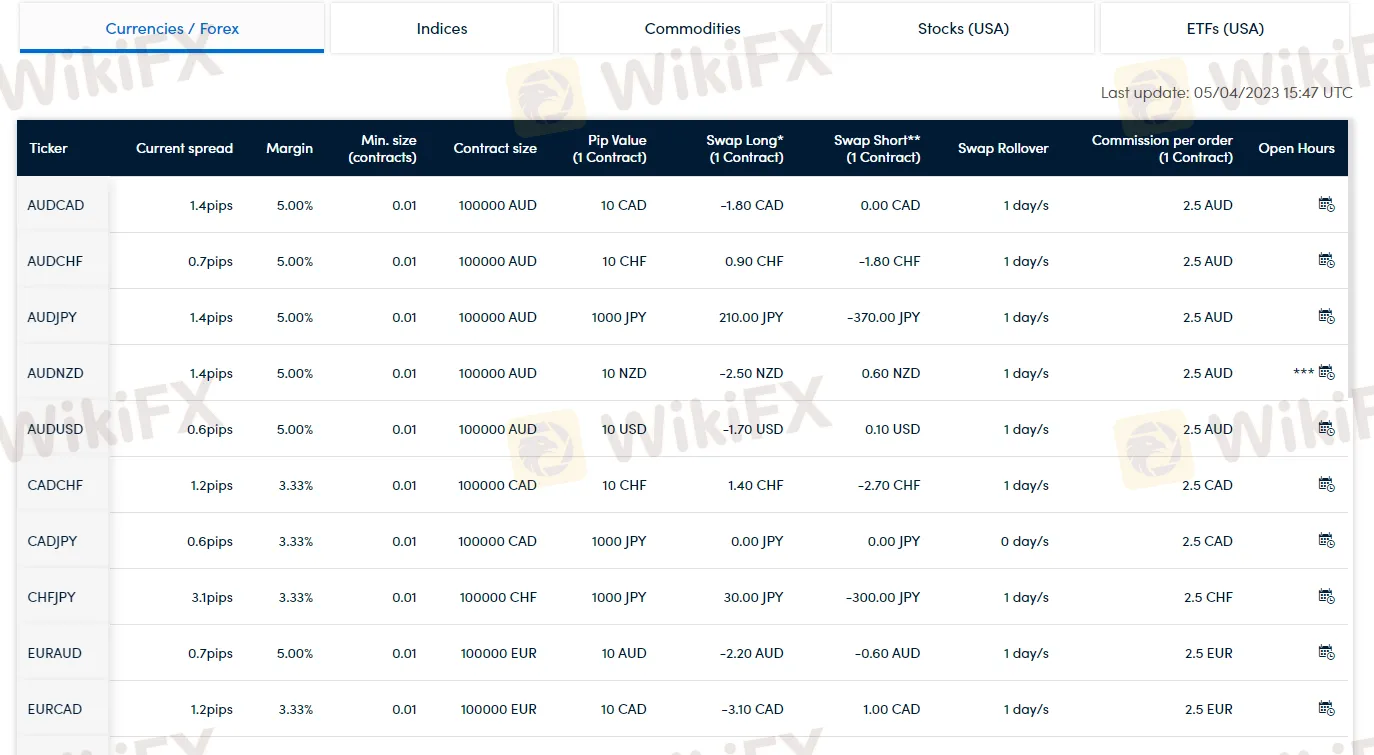Click the Commission per order column header
This screenshot has height=755, width=1374.
click(x=1161, y=148)
